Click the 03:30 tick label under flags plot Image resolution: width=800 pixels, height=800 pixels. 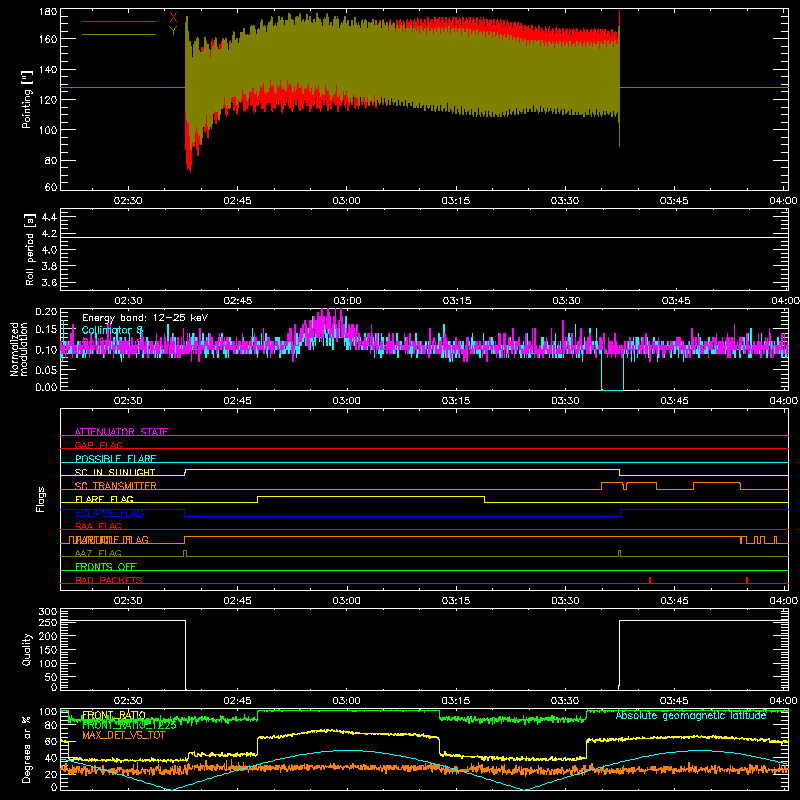(565, 601)
